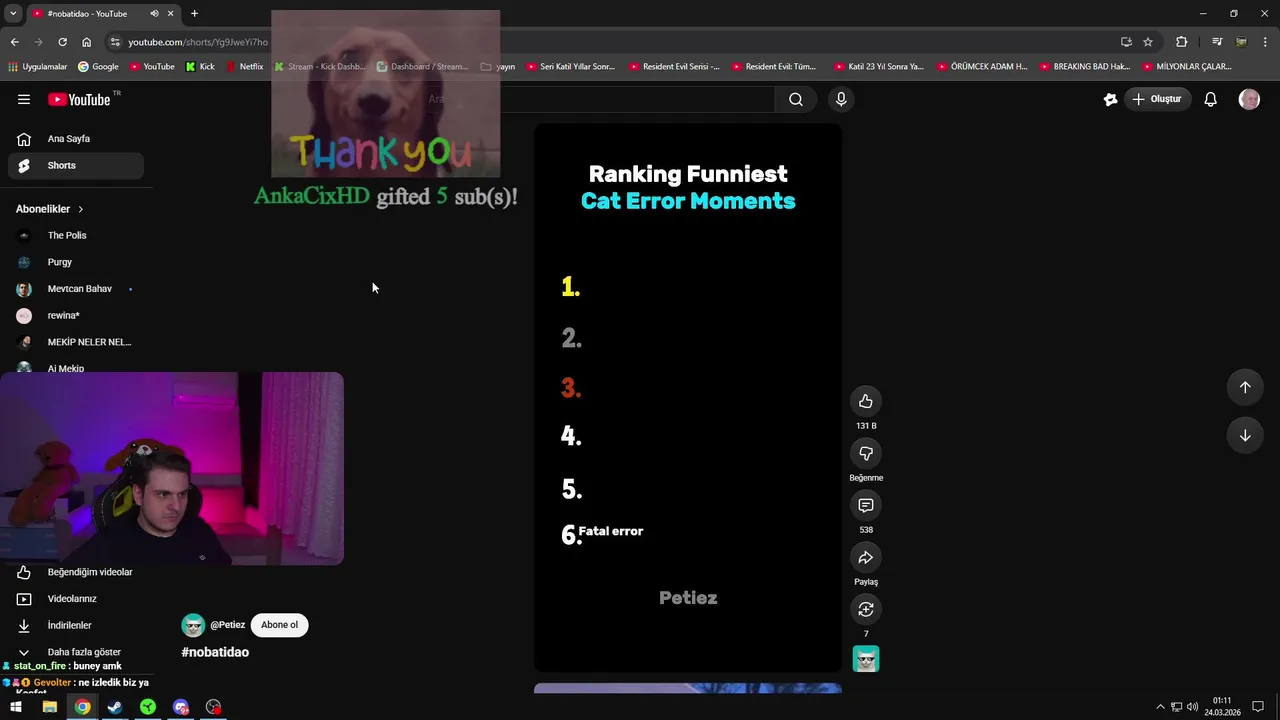Open Discord from the taskbar

(181, 707)
